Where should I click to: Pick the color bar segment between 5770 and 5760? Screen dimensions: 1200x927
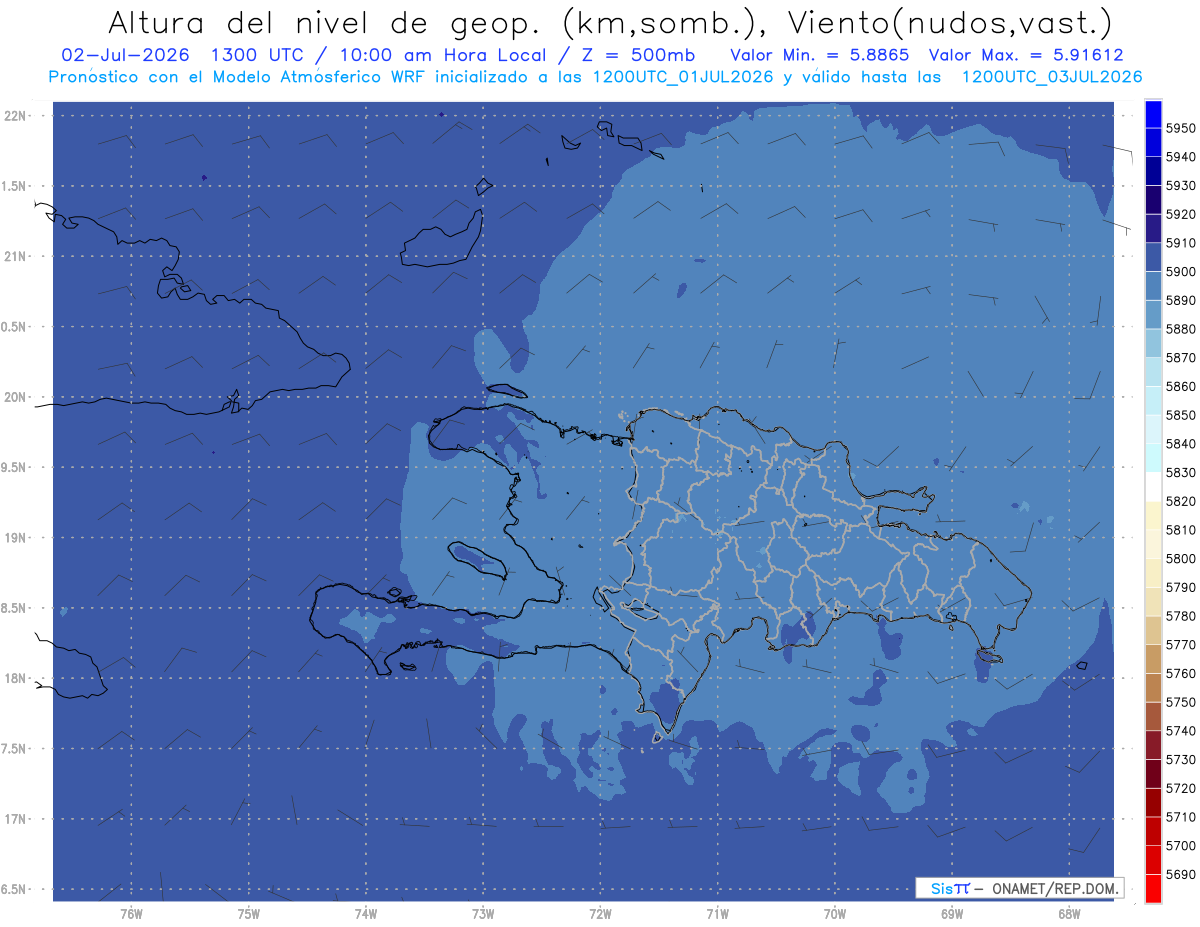(x=1152, y=659)
